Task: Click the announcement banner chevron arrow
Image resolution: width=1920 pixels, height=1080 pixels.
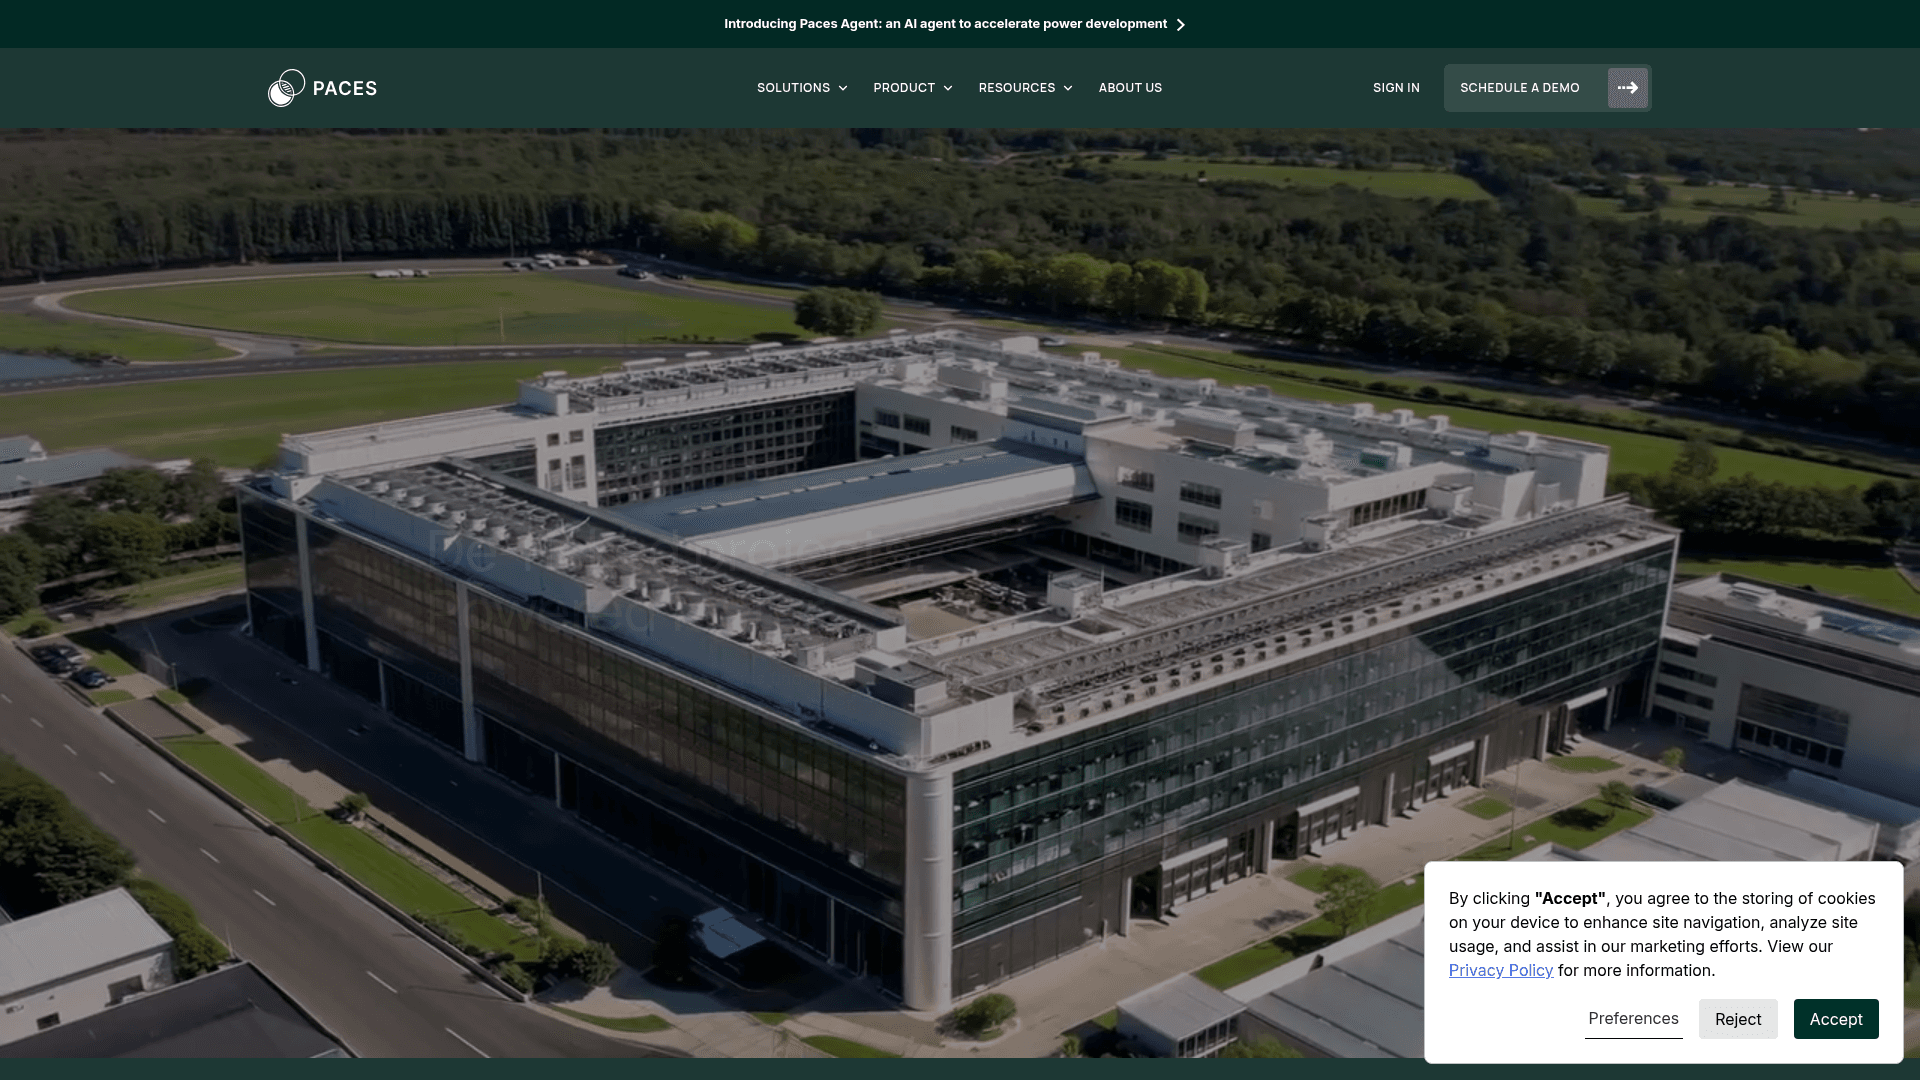Action: point(1180,24)
